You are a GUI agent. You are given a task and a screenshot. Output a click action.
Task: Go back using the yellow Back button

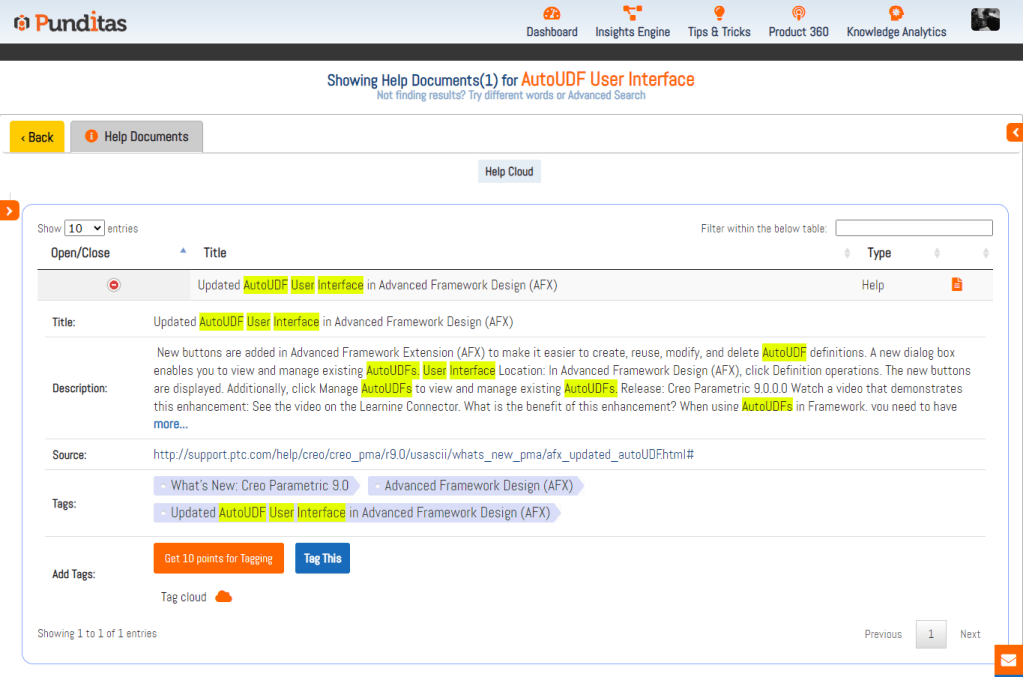[37, 137]
